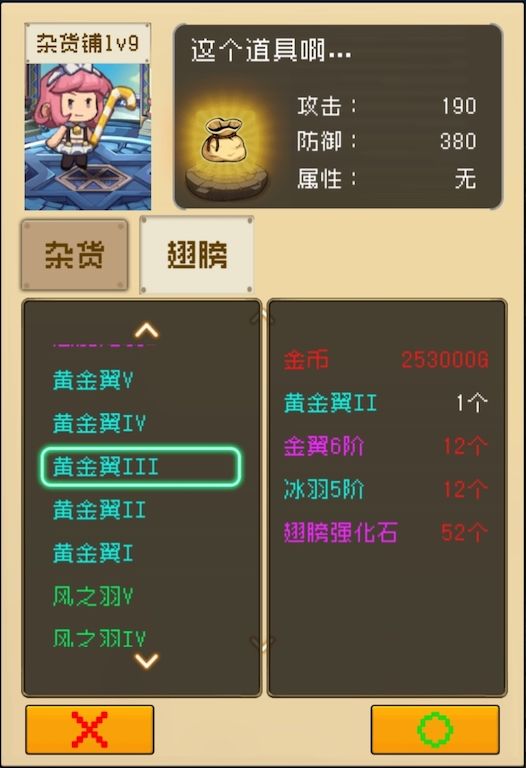
Task: Click the 金币 253000G cost row
Action: [x=386, y=360]
